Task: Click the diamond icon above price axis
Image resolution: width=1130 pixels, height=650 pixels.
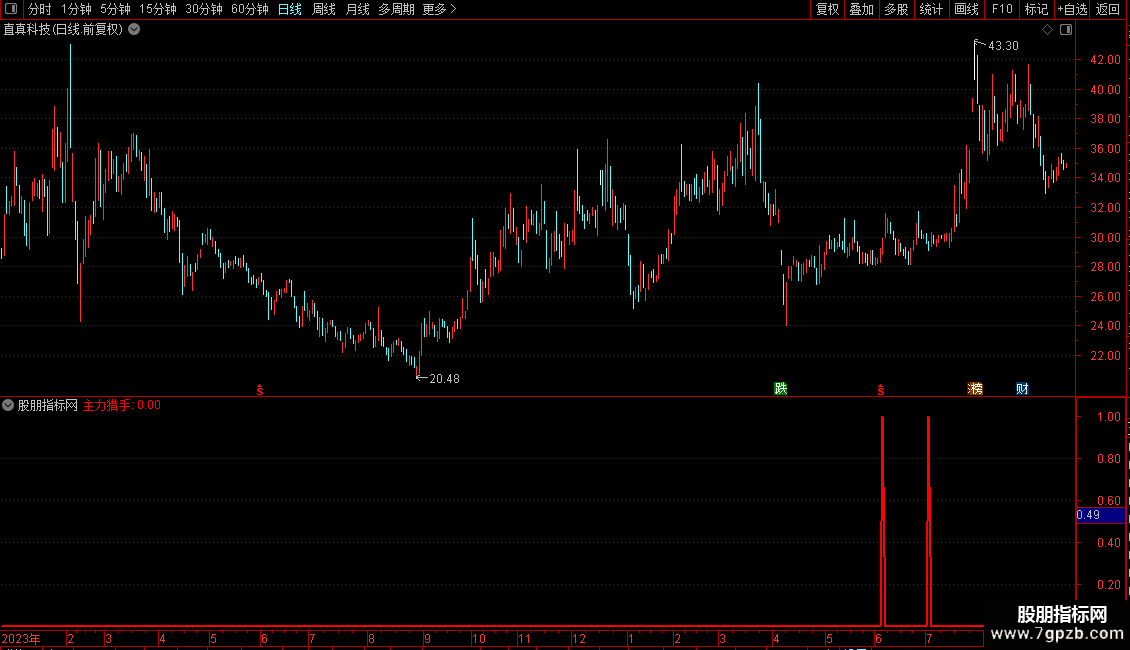Action: pos(1048,30)
